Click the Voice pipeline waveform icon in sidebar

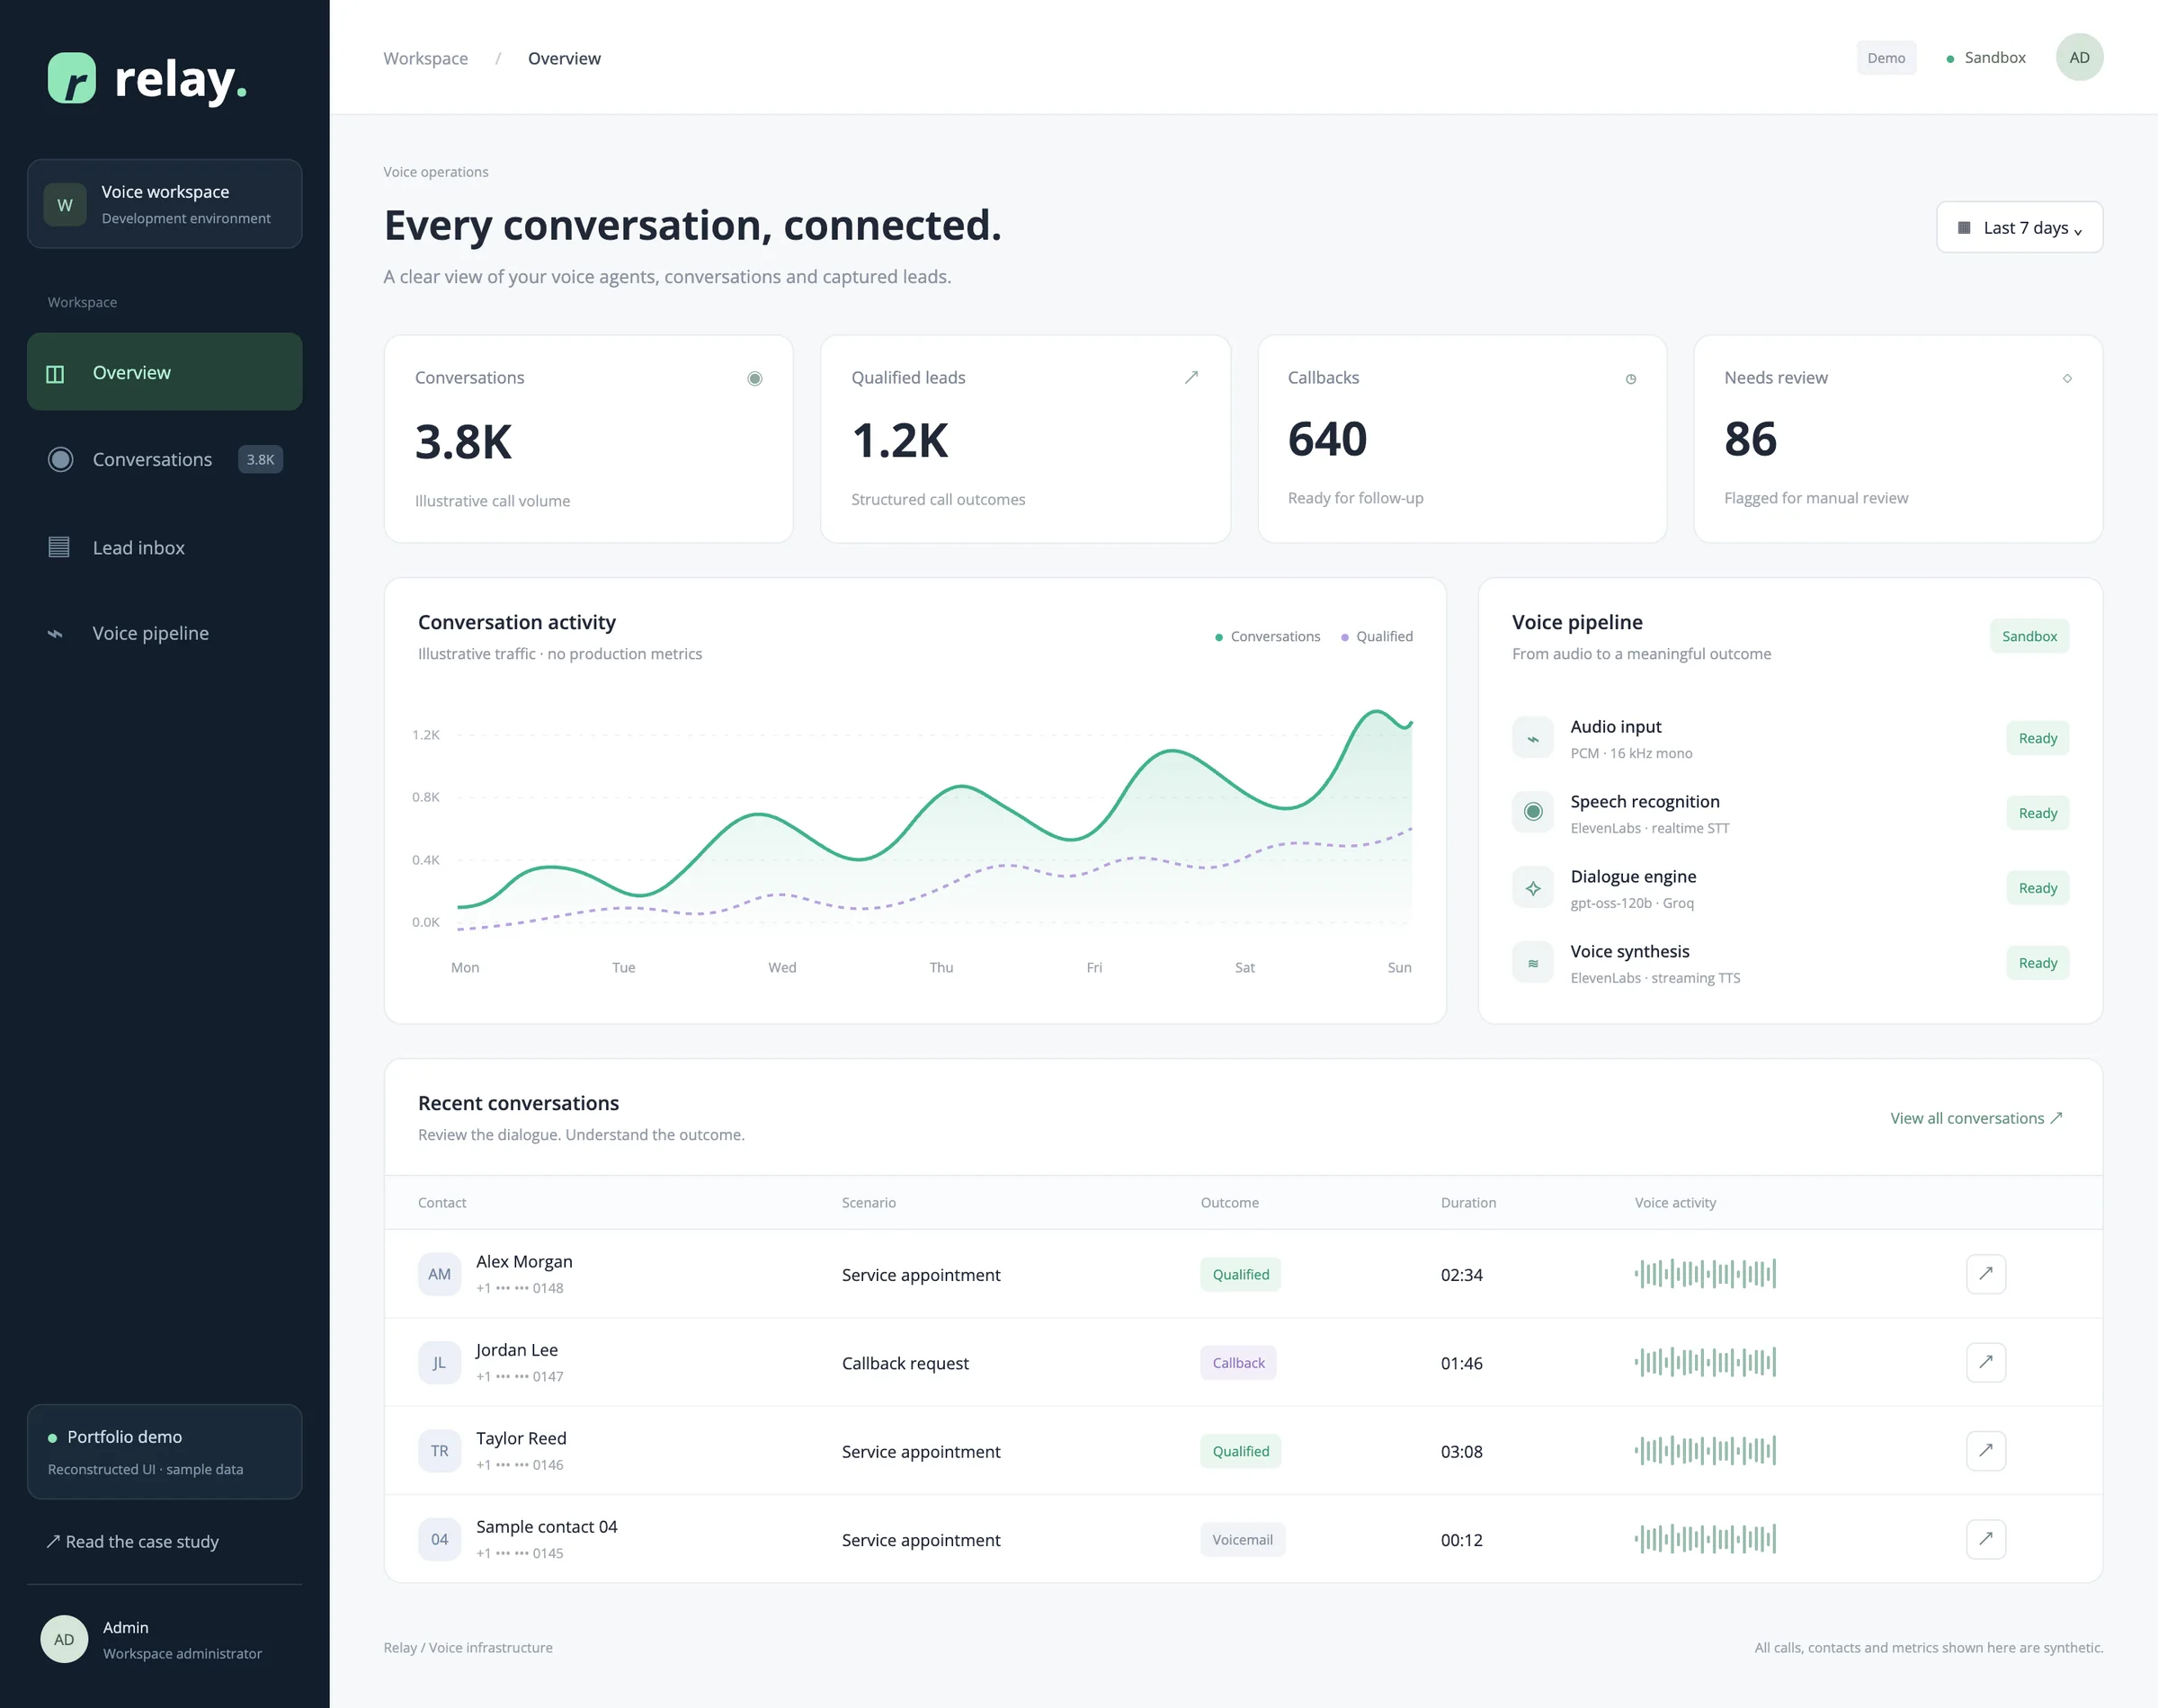56,634
